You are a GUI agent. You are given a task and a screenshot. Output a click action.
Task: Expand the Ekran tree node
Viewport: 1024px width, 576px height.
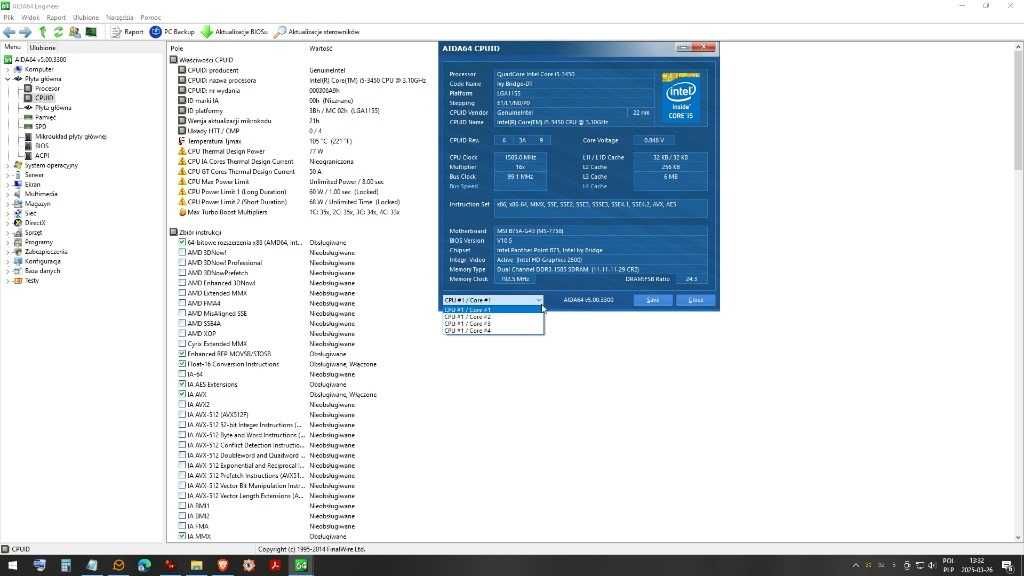8,185
